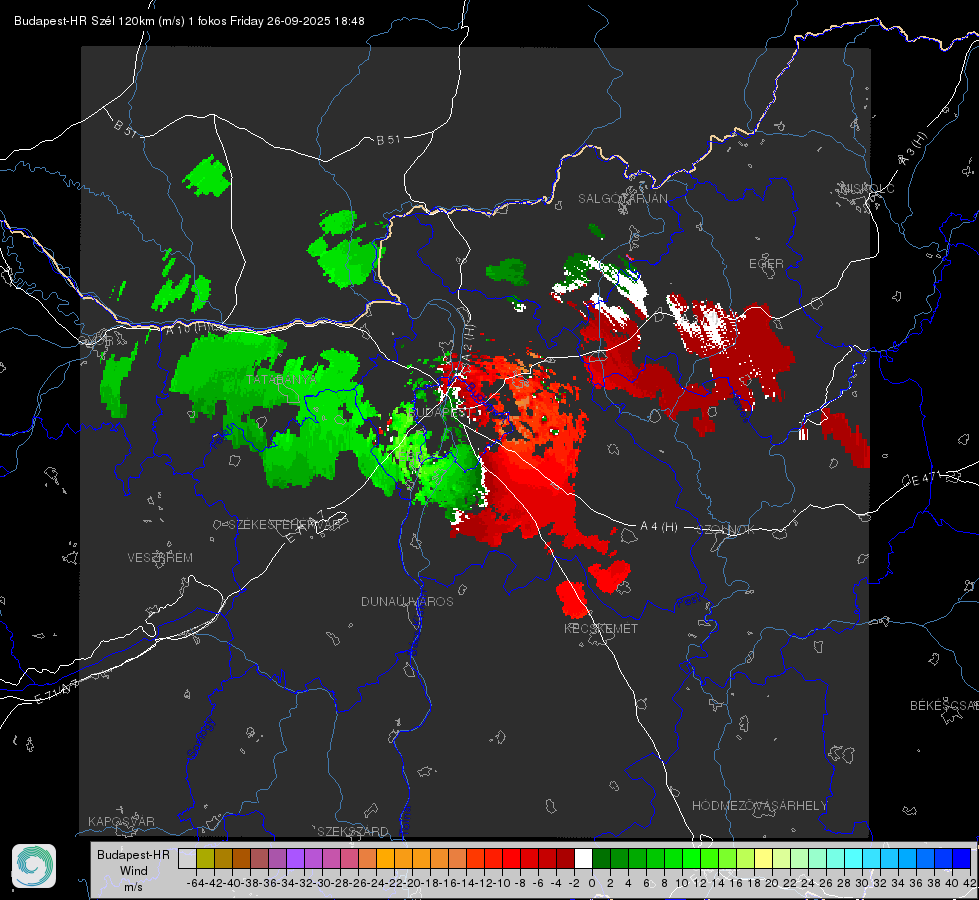Viewport: 979px width, 900px height.
Task: Click the KAPOSVÁR city label
Action: (121, 821)
